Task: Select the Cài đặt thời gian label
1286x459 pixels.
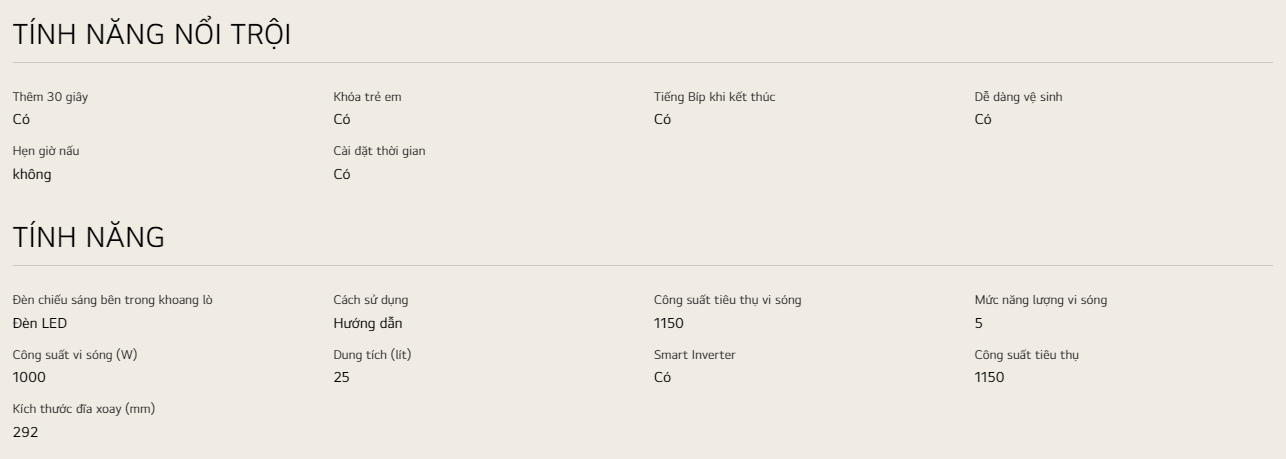Action: pos(386,151)
